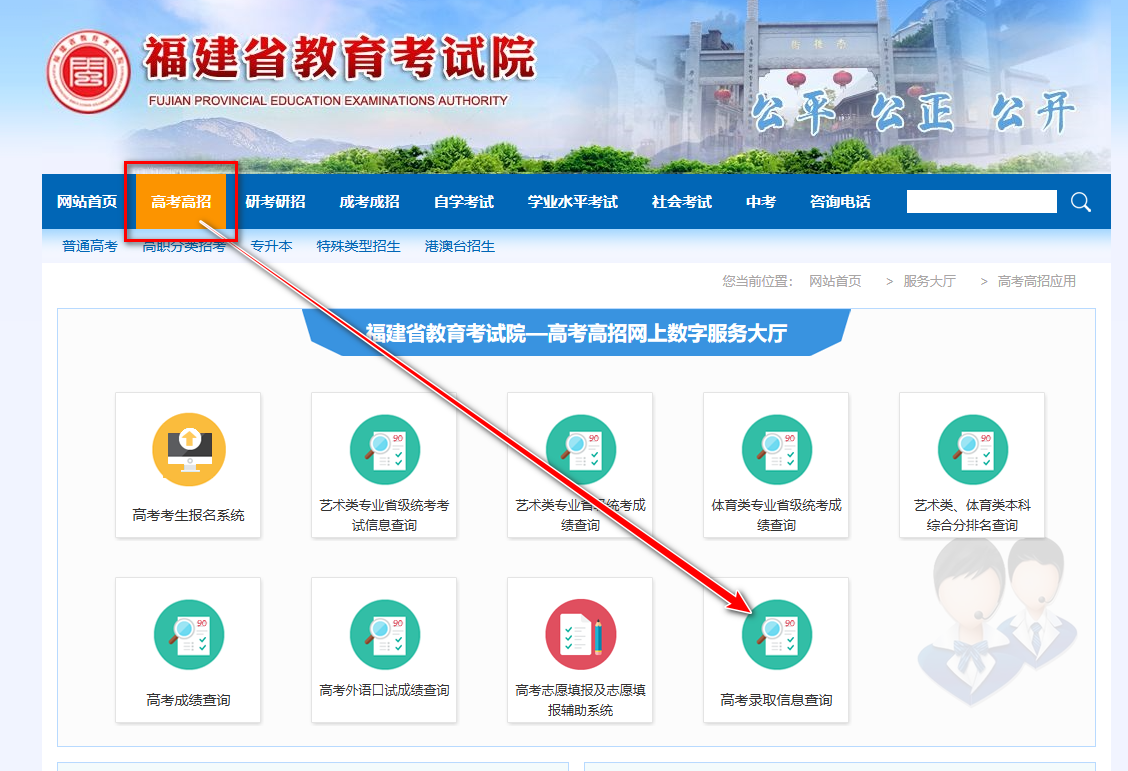Click the 艺术类专业省级统考考试信息查询 label

click(x=384, y=515)
